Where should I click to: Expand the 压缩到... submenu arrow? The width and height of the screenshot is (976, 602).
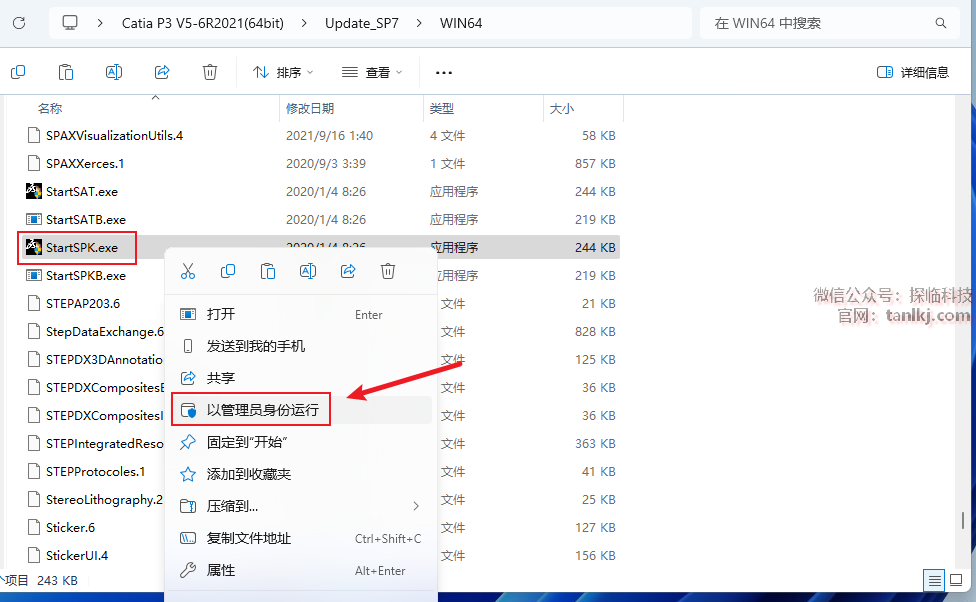416,506
